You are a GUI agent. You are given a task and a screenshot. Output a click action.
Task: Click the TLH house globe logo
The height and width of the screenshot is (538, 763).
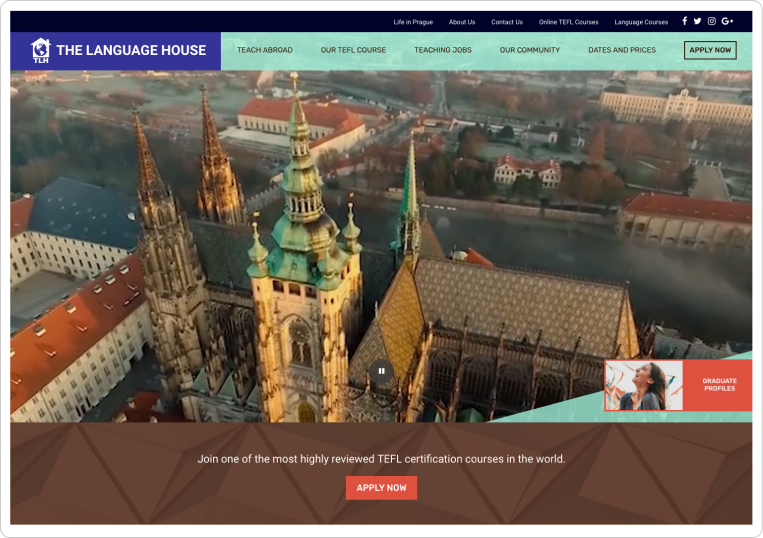[x=40, y=51]
